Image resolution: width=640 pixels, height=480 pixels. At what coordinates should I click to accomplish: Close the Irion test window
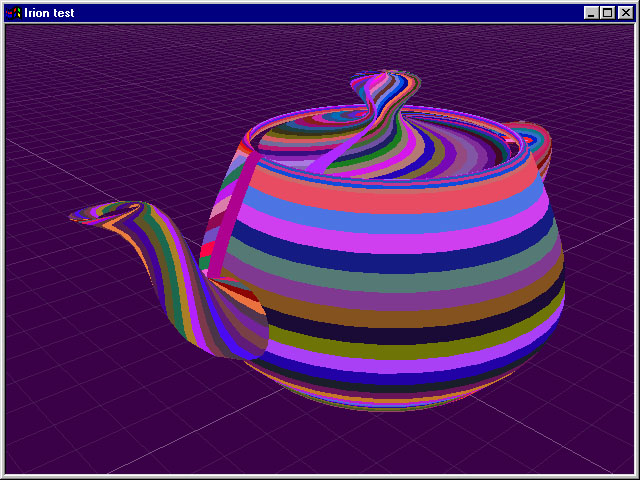click(x=625, y=13)
